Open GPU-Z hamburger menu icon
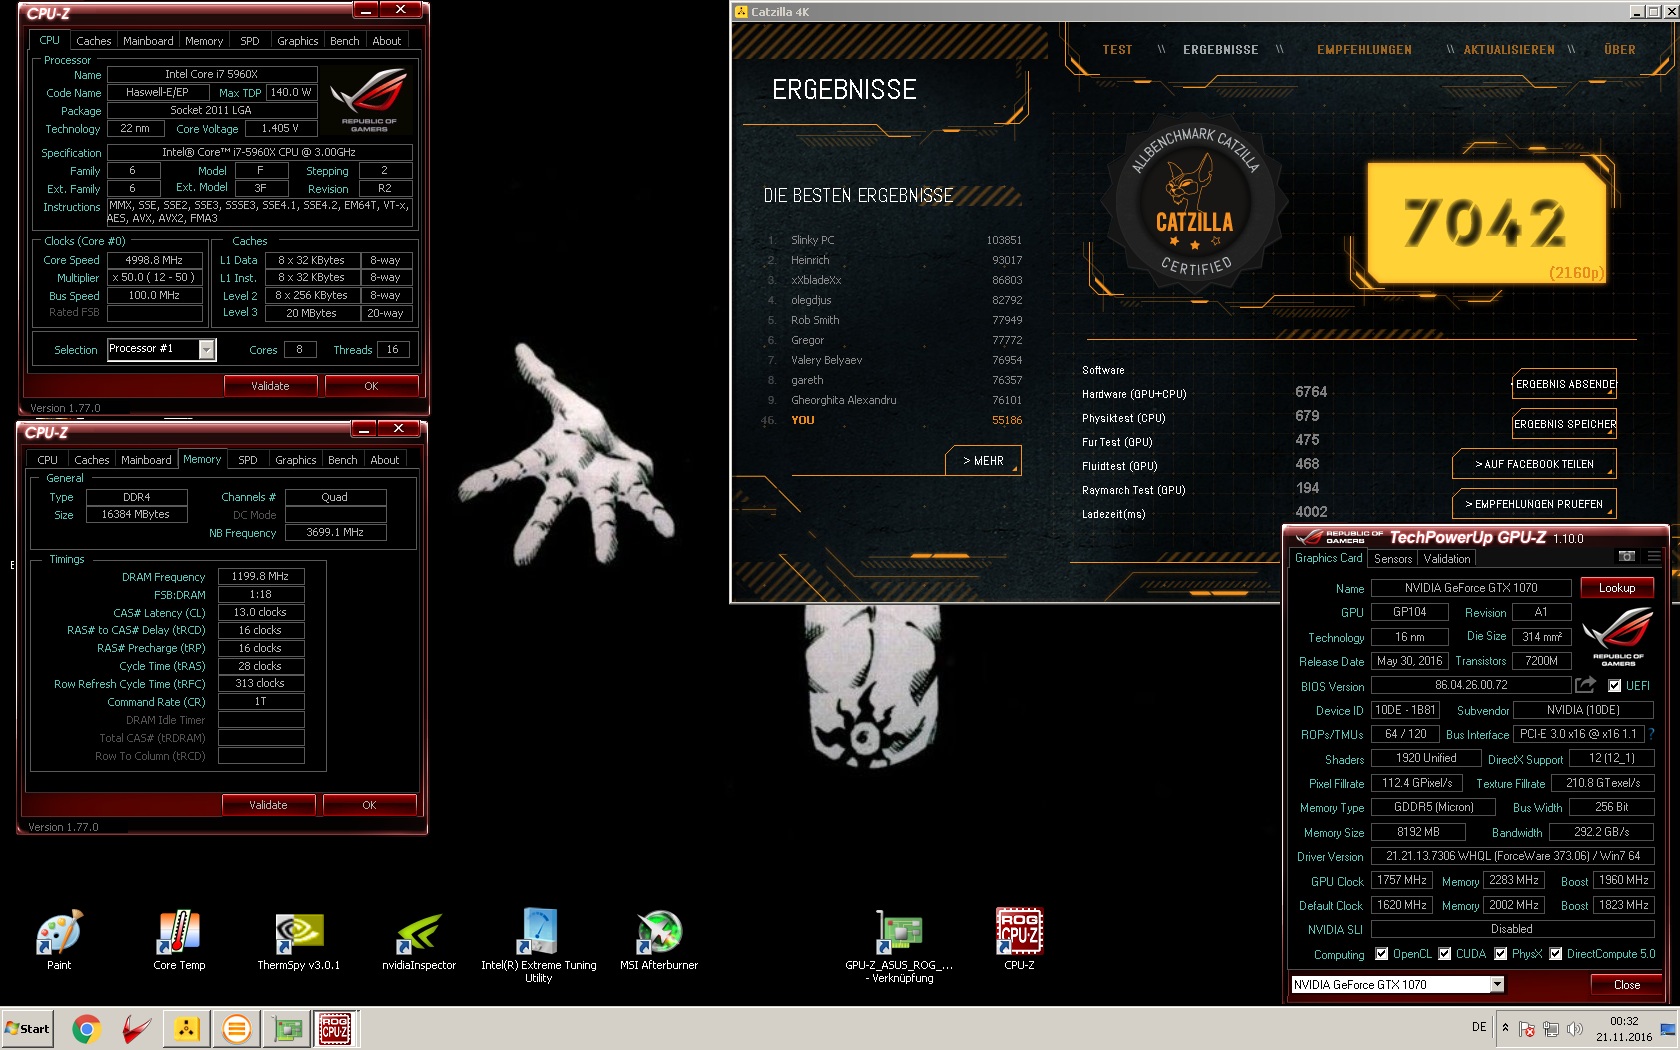Viewport: 1680px width, 1050px height. tap(1654, 557)
